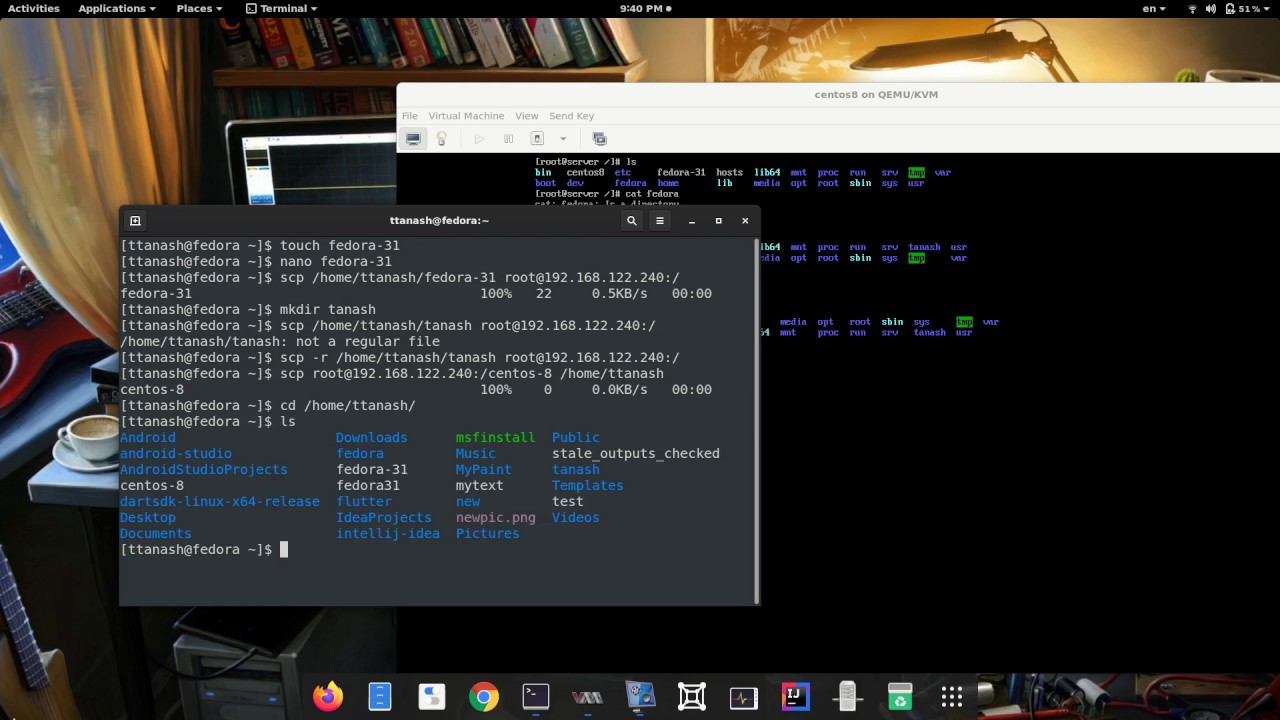Open the Terminal app menu in top bar

(281, 8)
